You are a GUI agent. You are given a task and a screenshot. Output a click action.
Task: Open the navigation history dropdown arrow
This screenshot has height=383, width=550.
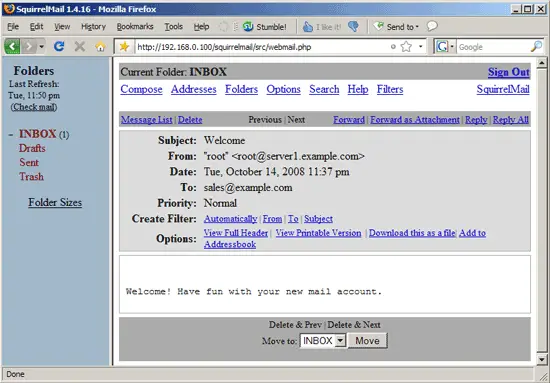point(41,47)
